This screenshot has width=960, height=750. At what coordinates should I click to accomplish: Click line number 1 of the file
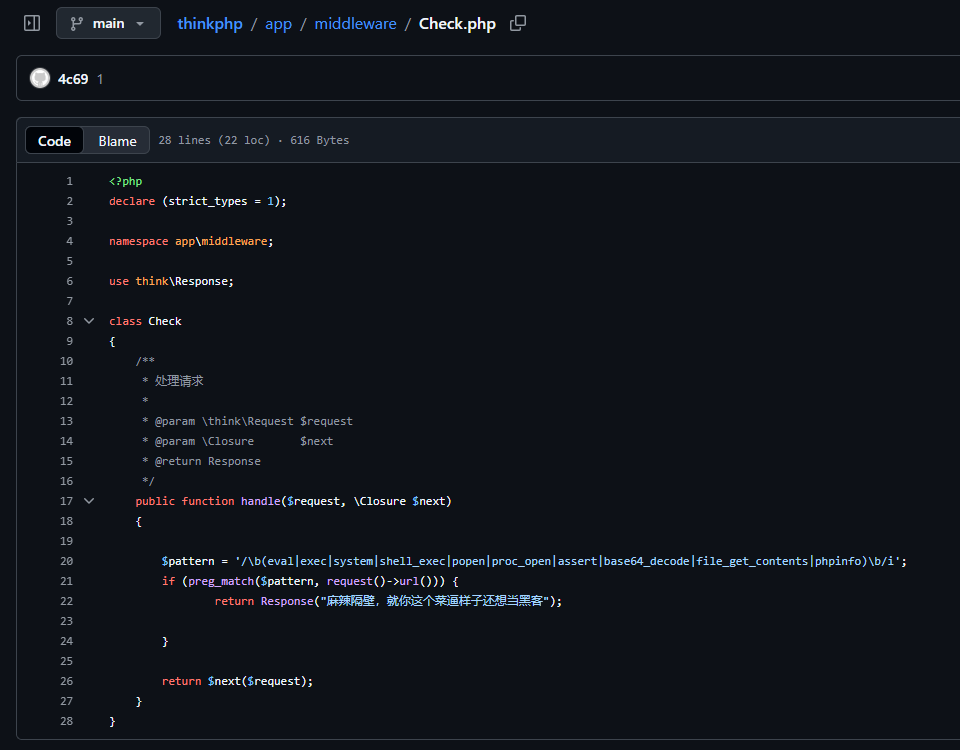coord(69,180)
